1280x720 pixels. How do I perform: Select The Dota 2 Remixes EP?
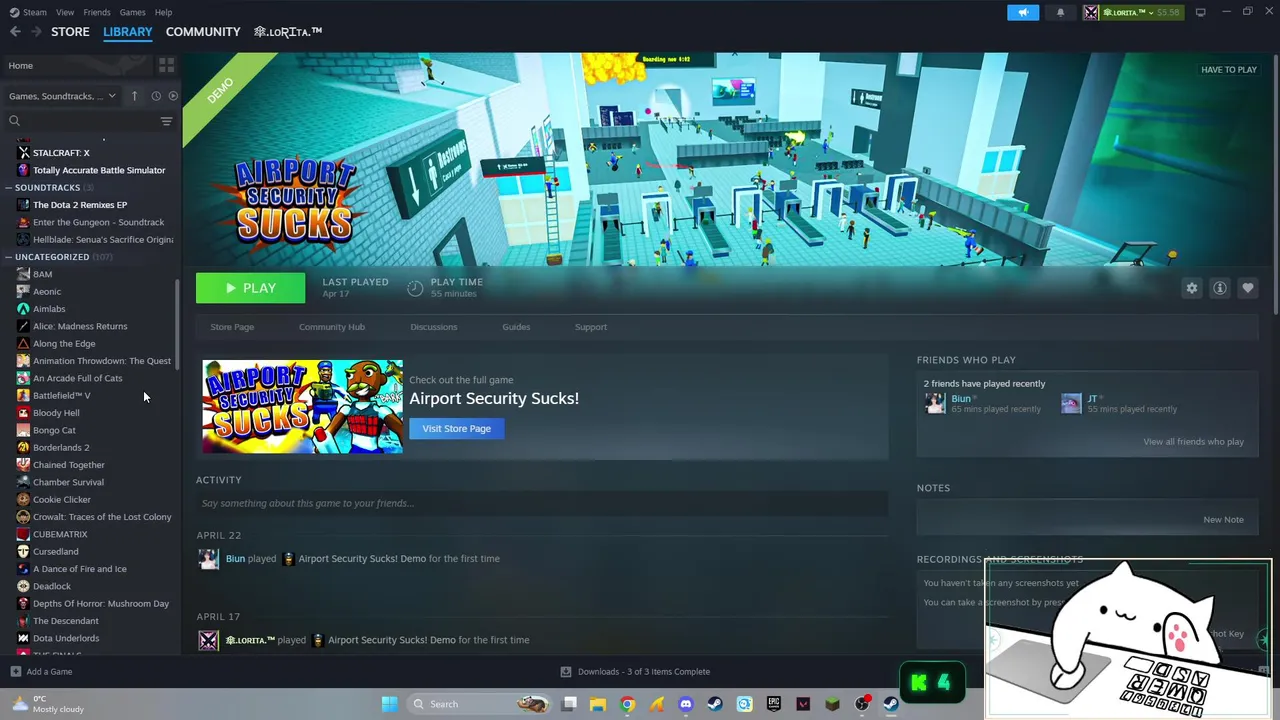pyautogui.click(x=80, y=205)
